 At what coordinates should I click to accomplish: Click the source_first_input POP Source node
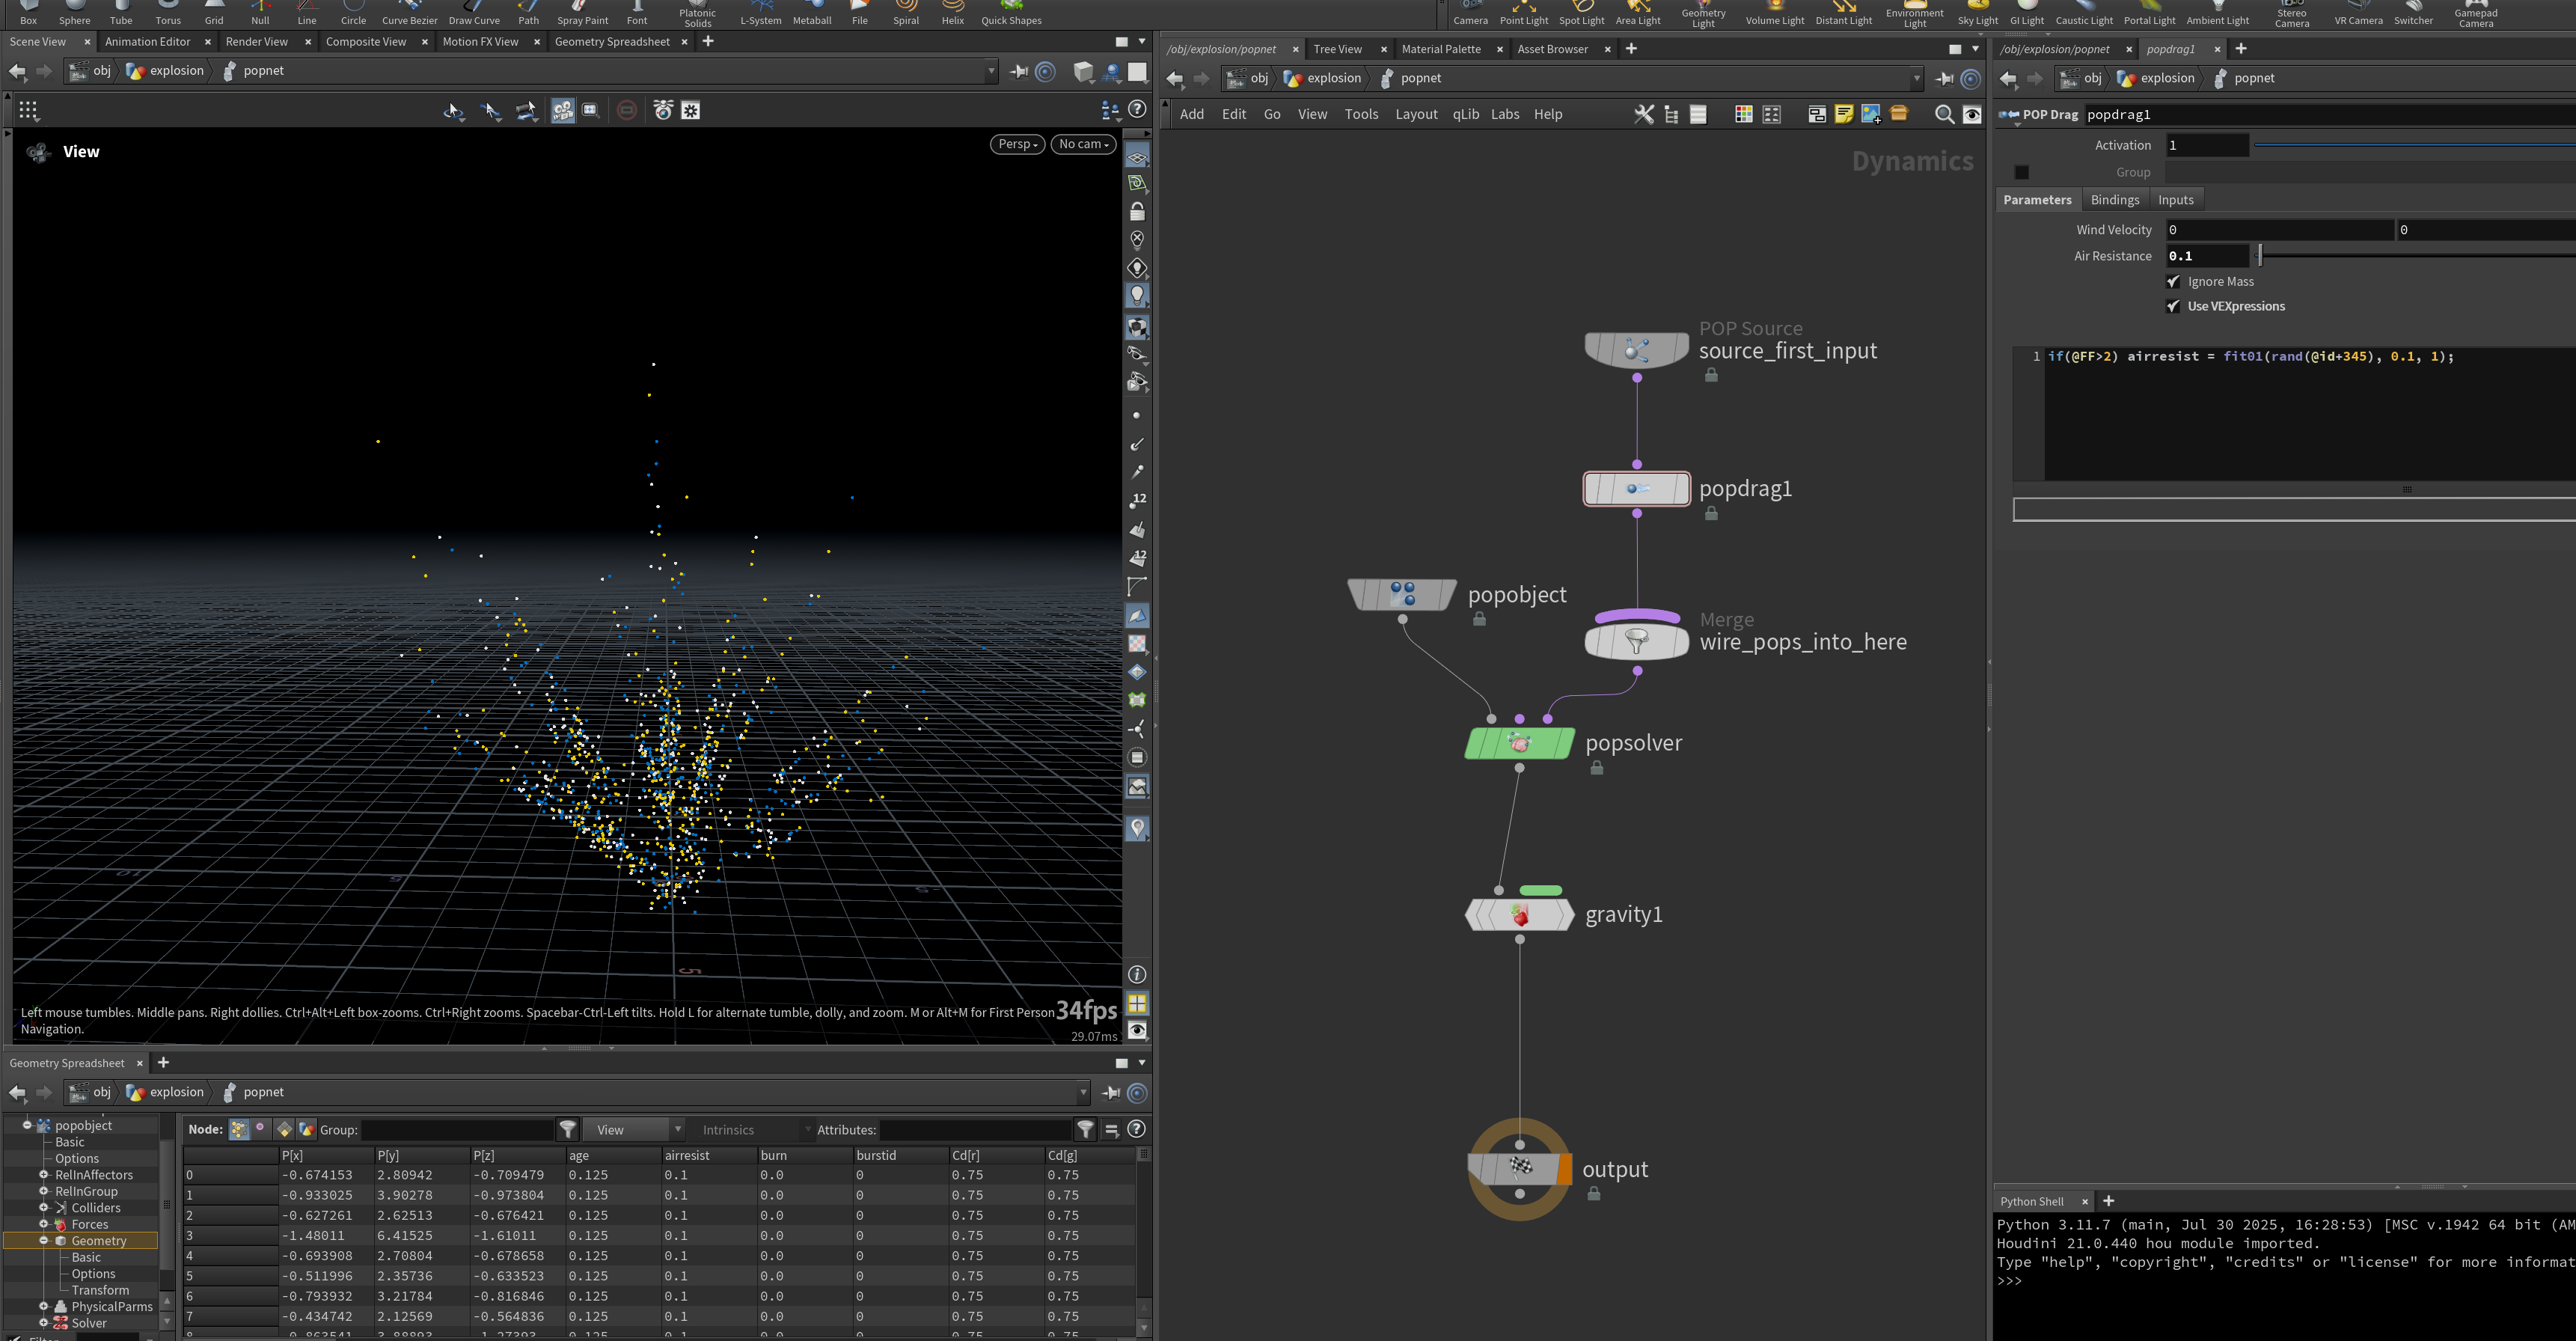[x=1636, y=350]
